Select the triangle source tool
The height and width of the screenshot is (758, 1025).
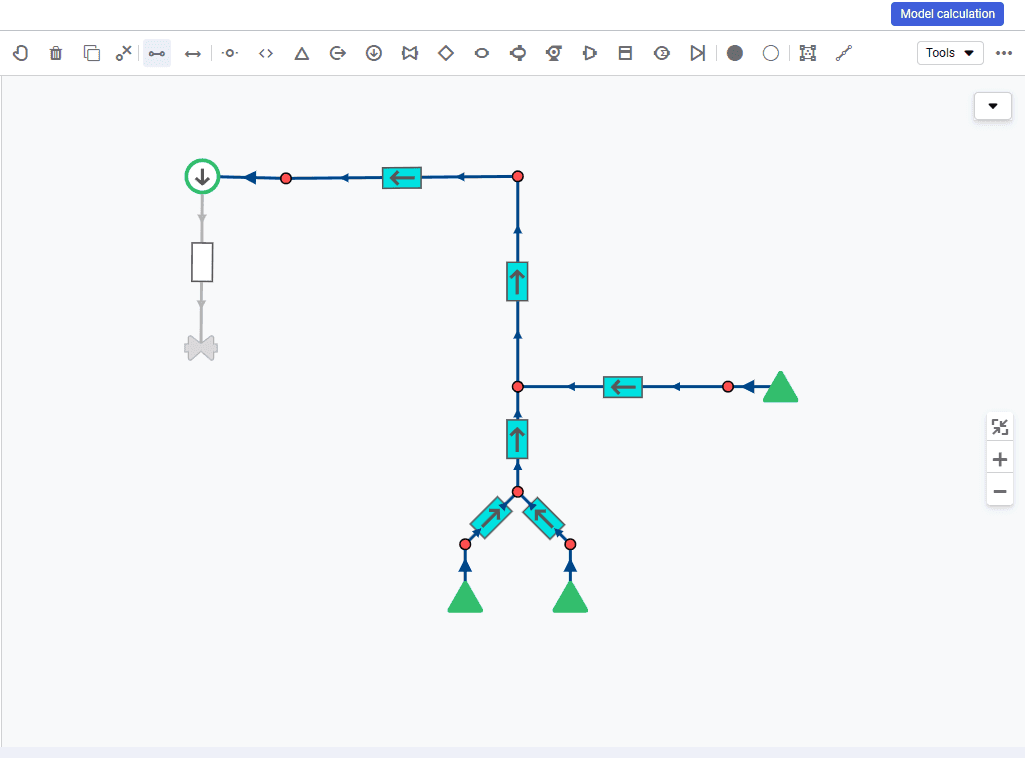(x=301, y=53)
